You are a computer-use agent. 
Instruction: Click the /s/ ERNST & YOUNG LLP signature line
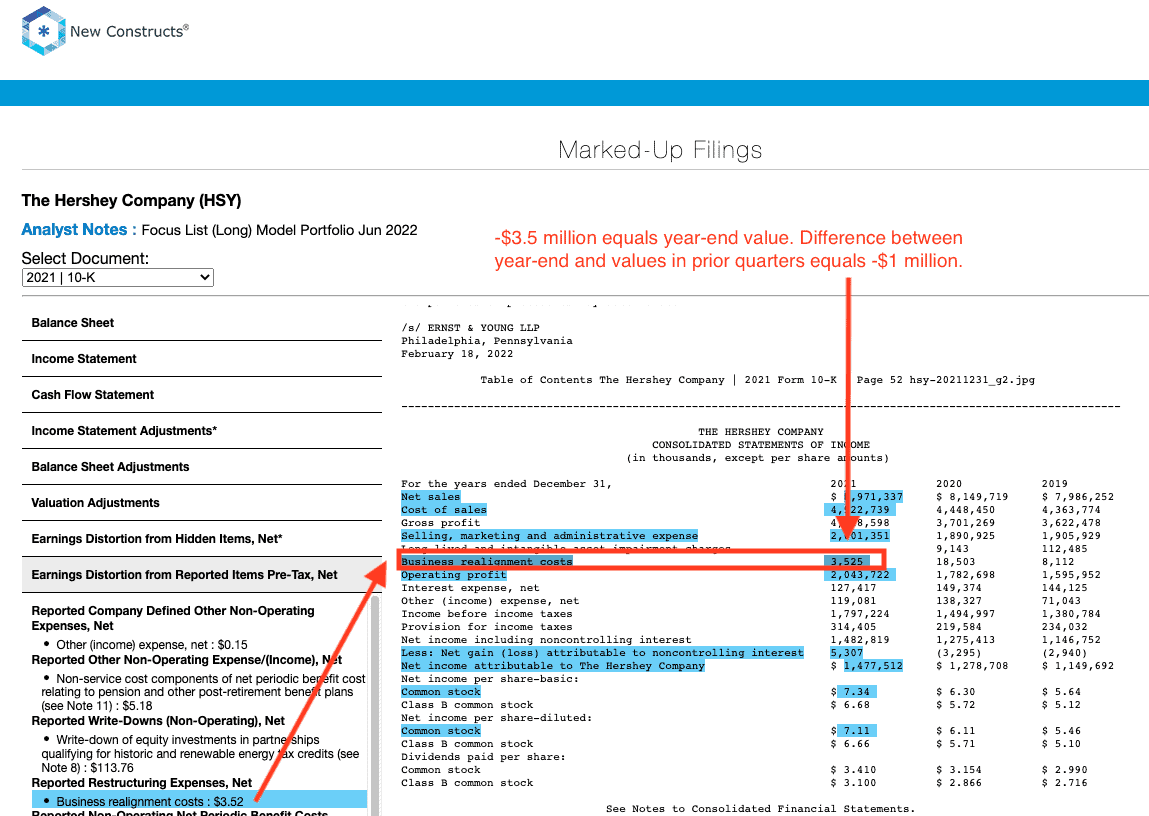point(470,327)
